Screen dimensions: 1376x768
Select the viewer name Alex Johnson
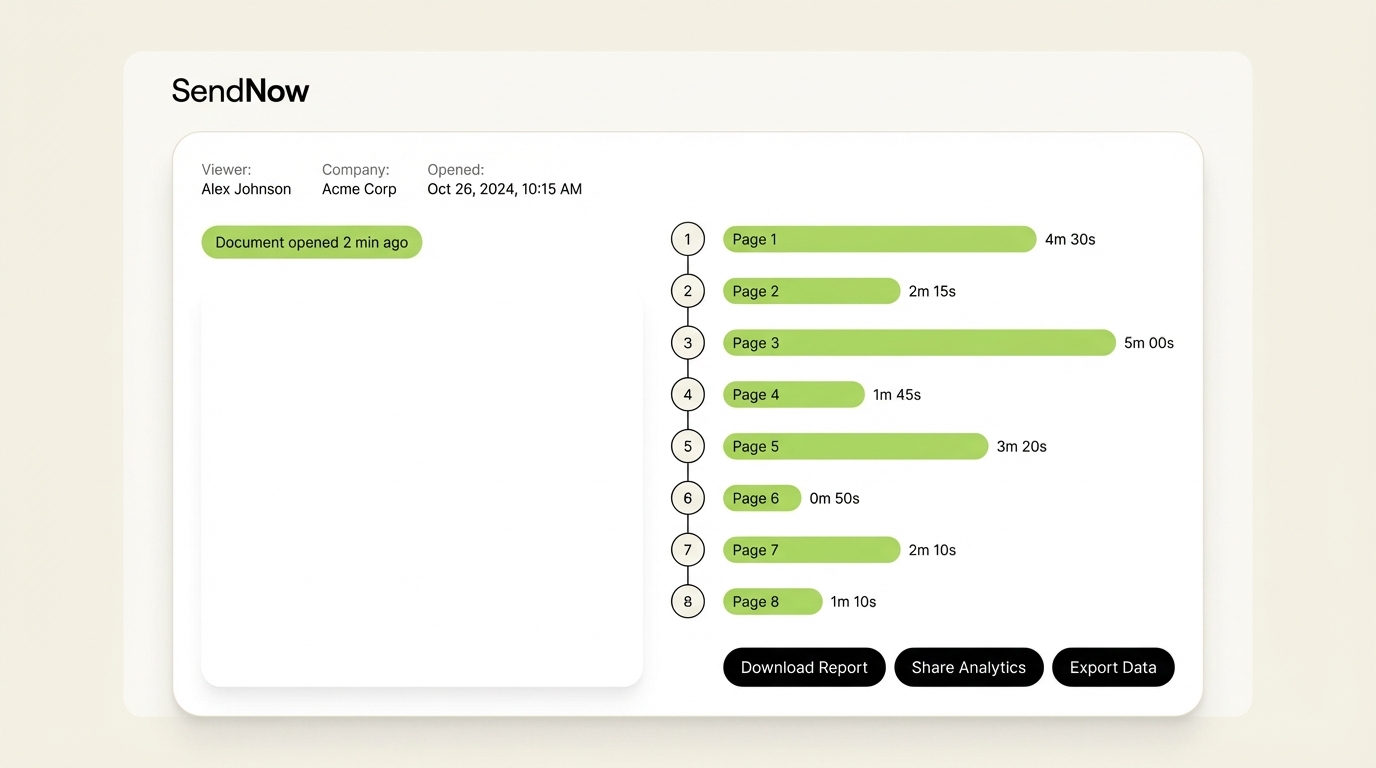click(x=246, y=189)
